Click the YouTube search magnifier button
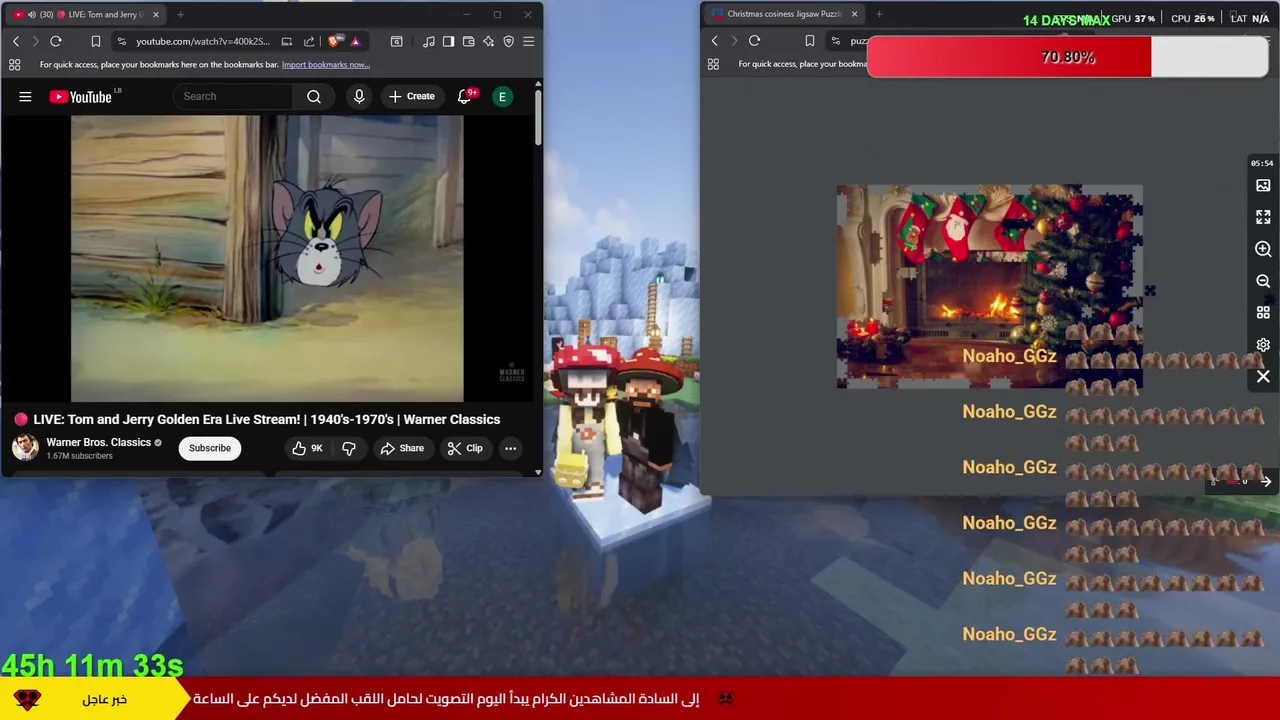Screen dimensions: 1280x720 [x=314, y=96]
